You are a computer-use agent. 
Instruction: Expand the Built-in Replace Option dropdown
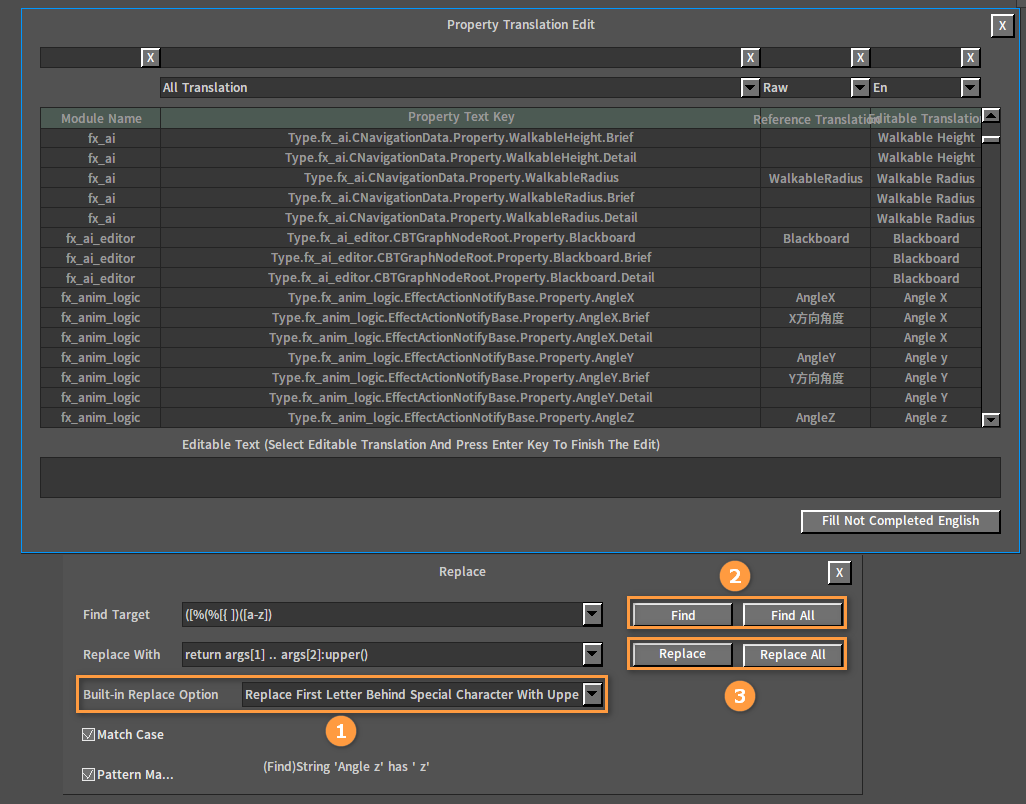point(592,694)
